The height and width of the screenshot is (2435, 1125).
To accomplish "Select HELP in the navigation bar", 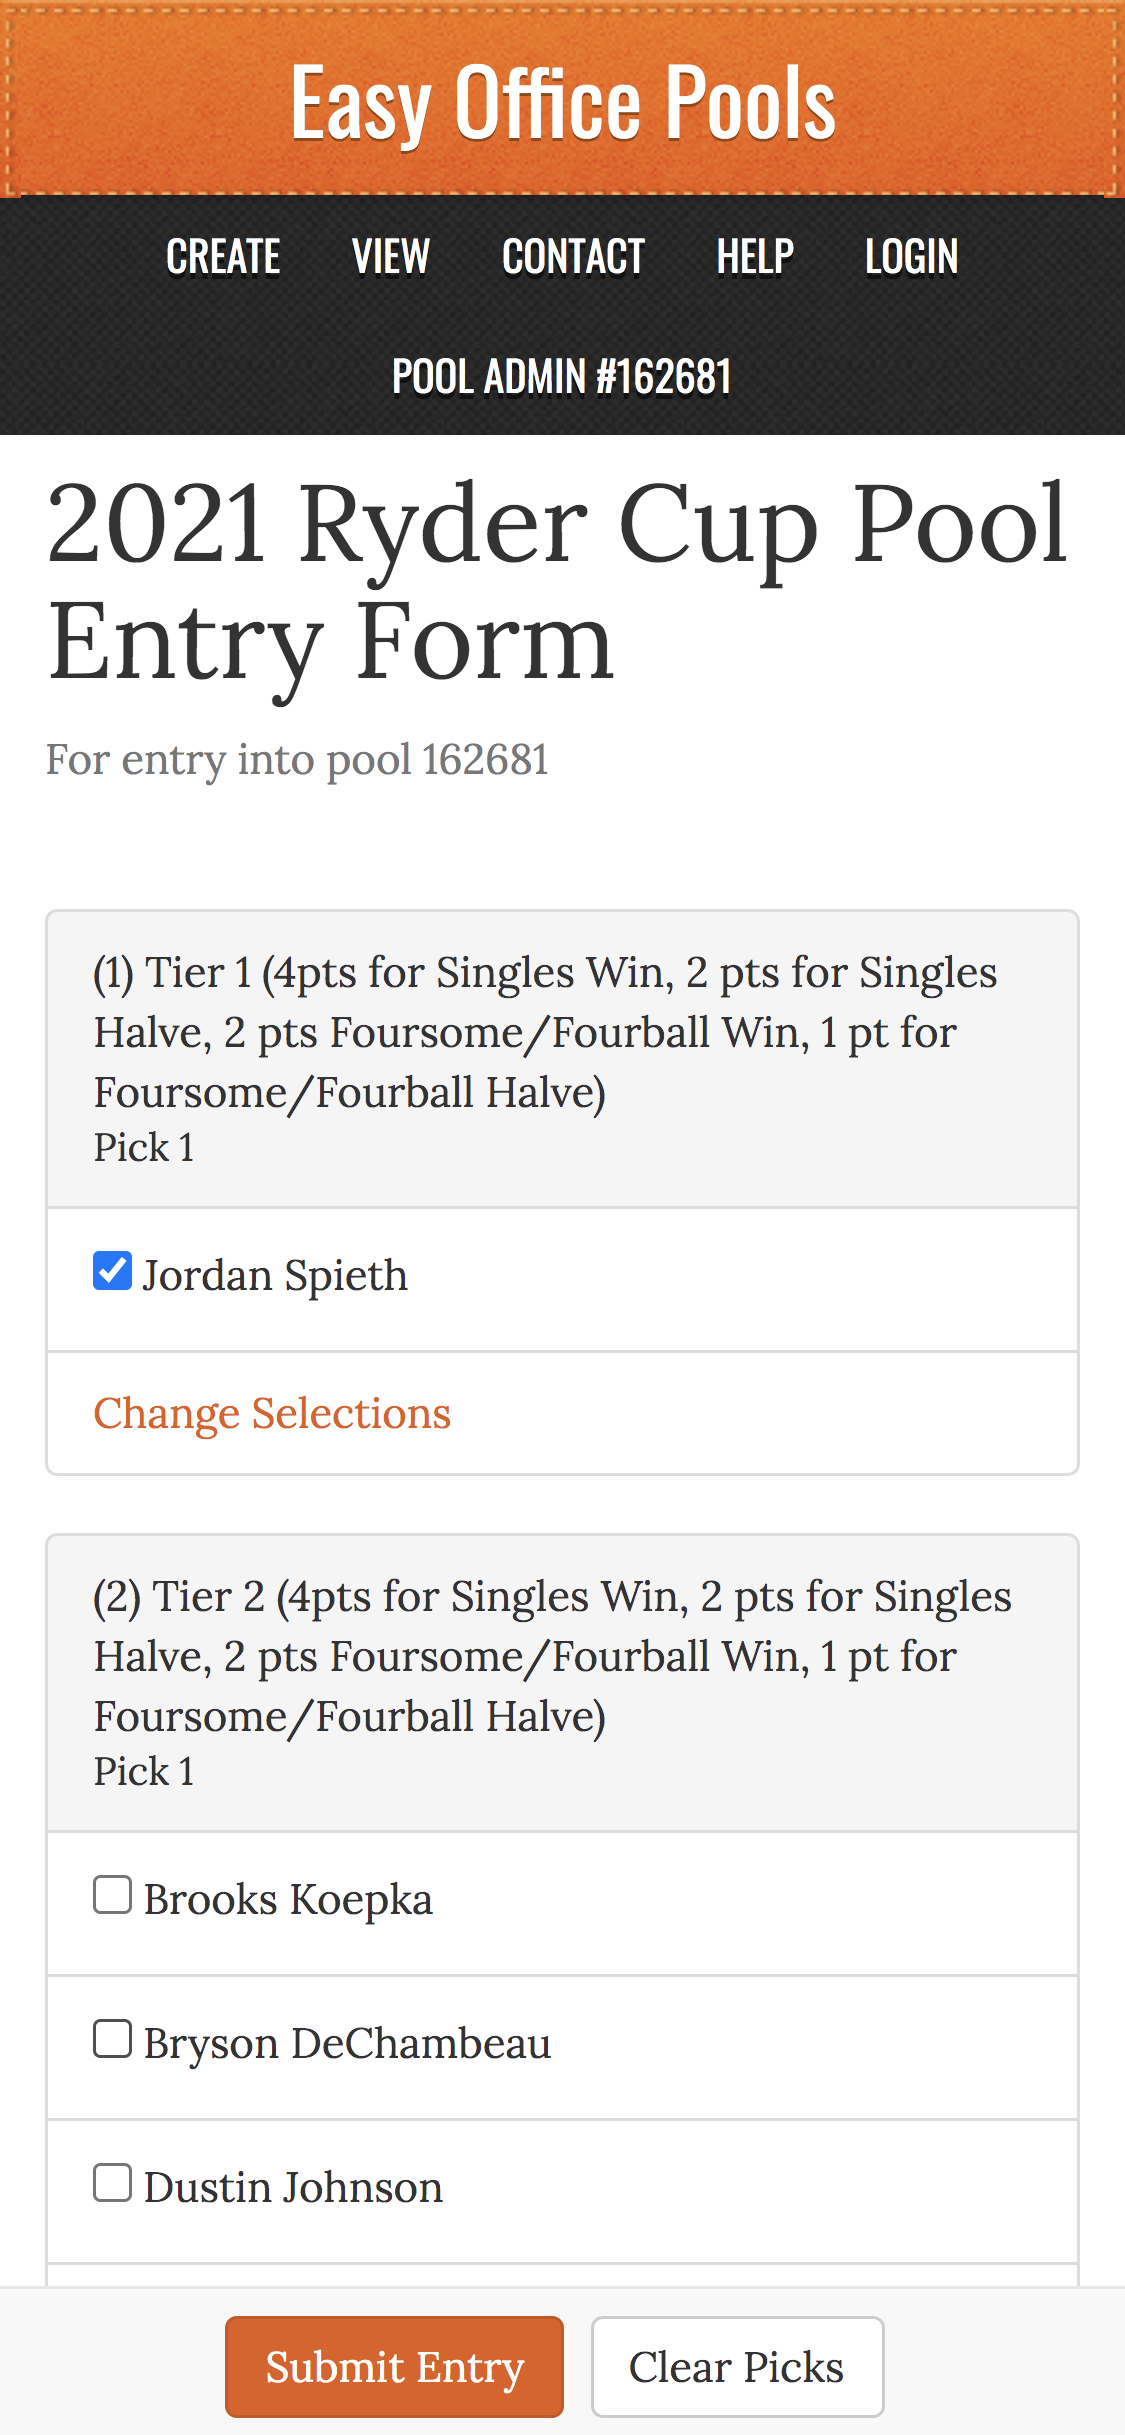I will point(755,257).
